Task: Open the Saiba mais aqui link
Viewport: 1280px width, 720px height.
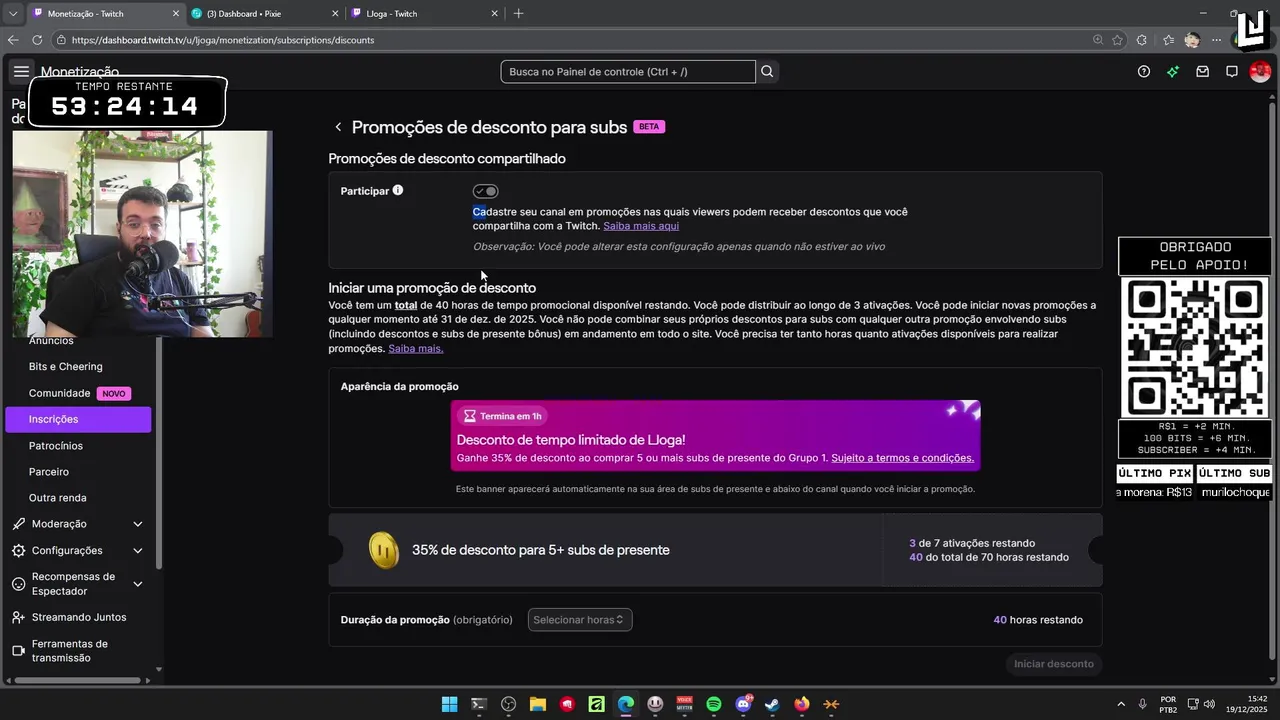Action: tap(641, 226)
